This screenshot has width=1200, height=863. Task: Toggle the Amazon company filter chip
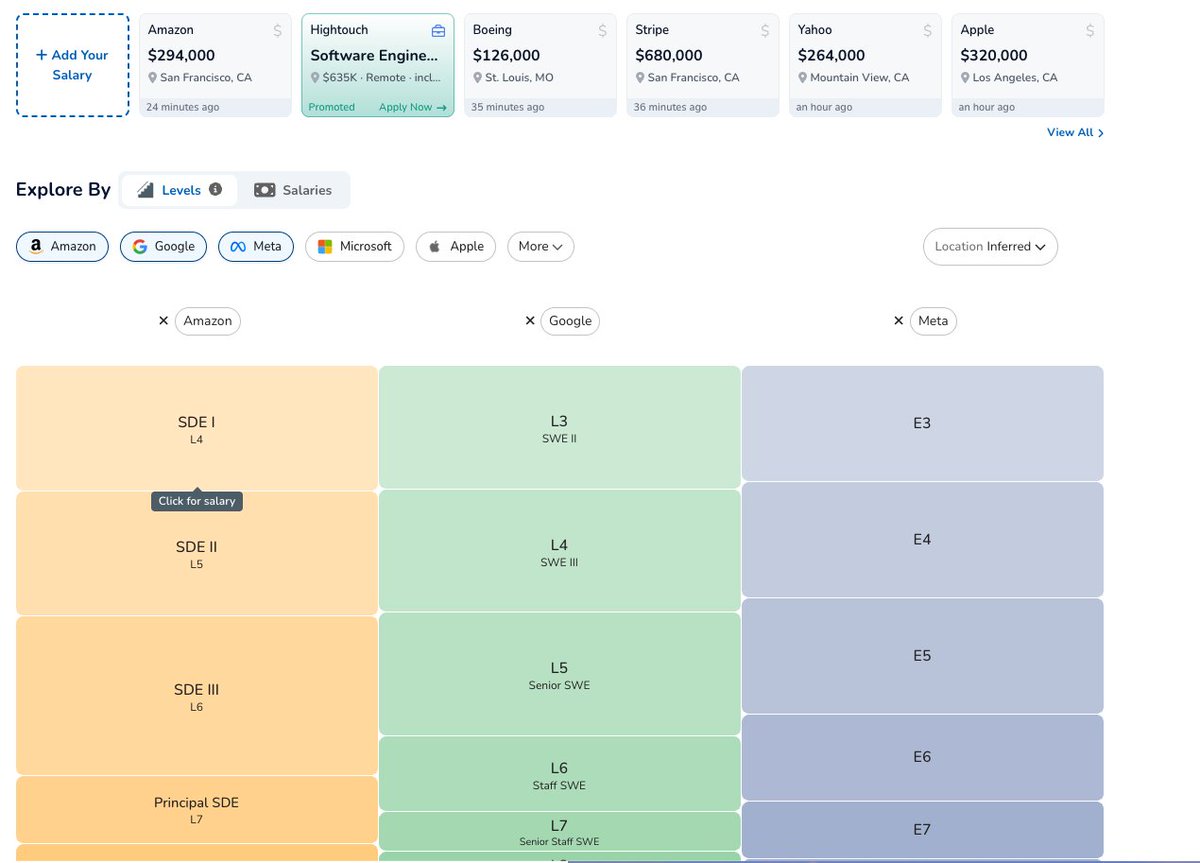point(62,246)
